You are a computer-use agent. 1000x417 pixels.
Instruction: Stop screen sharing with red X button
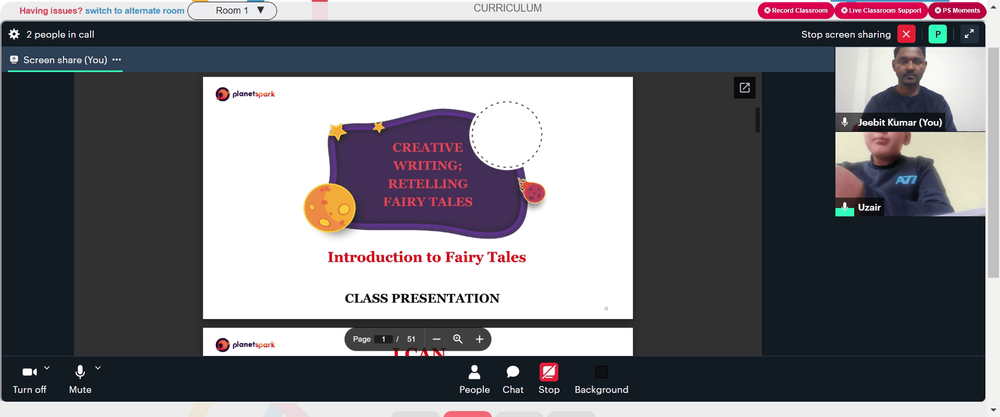click(906, 34)
